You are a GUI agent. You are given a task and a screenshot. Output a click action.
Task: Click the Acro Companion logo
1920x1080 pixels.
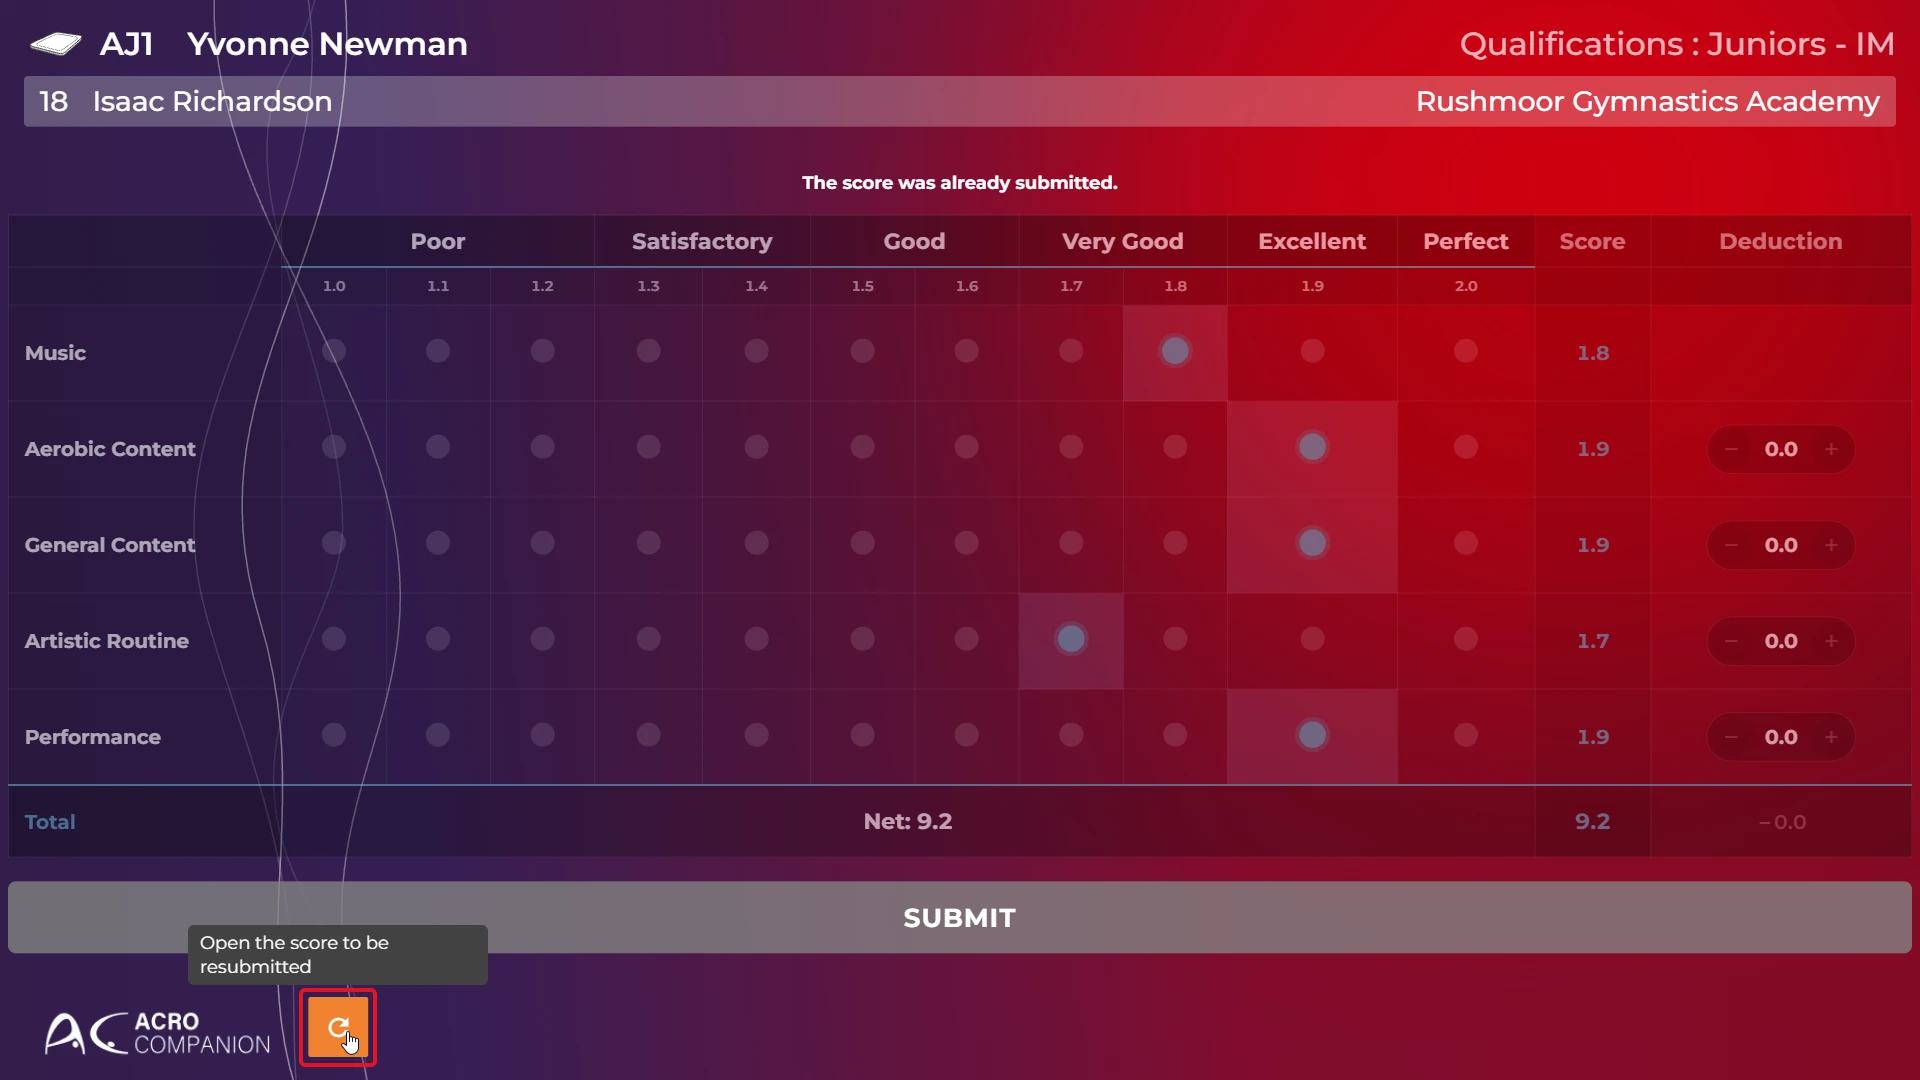point(158,1033)
